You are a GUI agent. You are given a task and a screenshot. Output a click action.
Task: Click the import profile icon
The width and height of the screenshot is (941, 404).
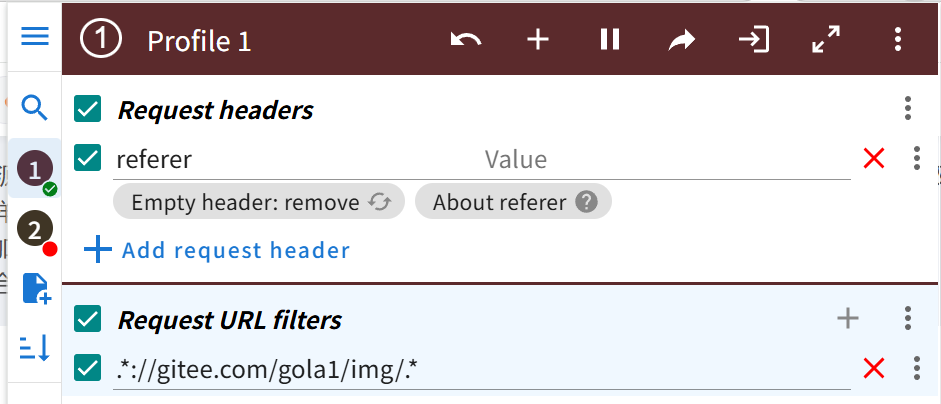[754, 40]
